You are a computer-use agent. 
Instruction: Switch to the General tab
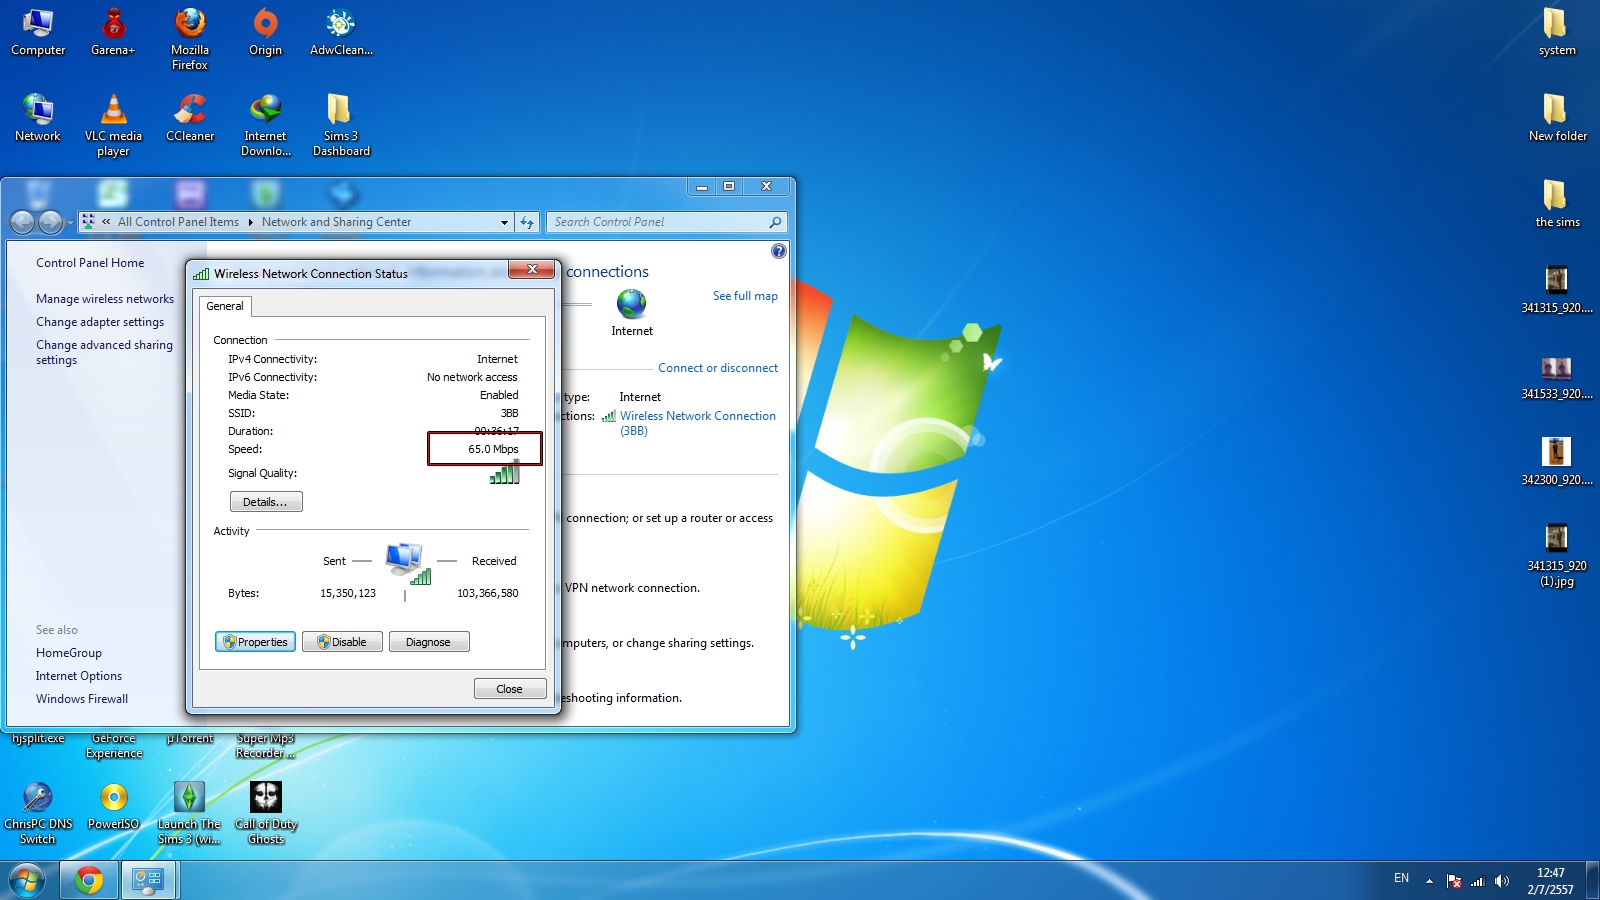pyautogui.click(x=225, y=306)
